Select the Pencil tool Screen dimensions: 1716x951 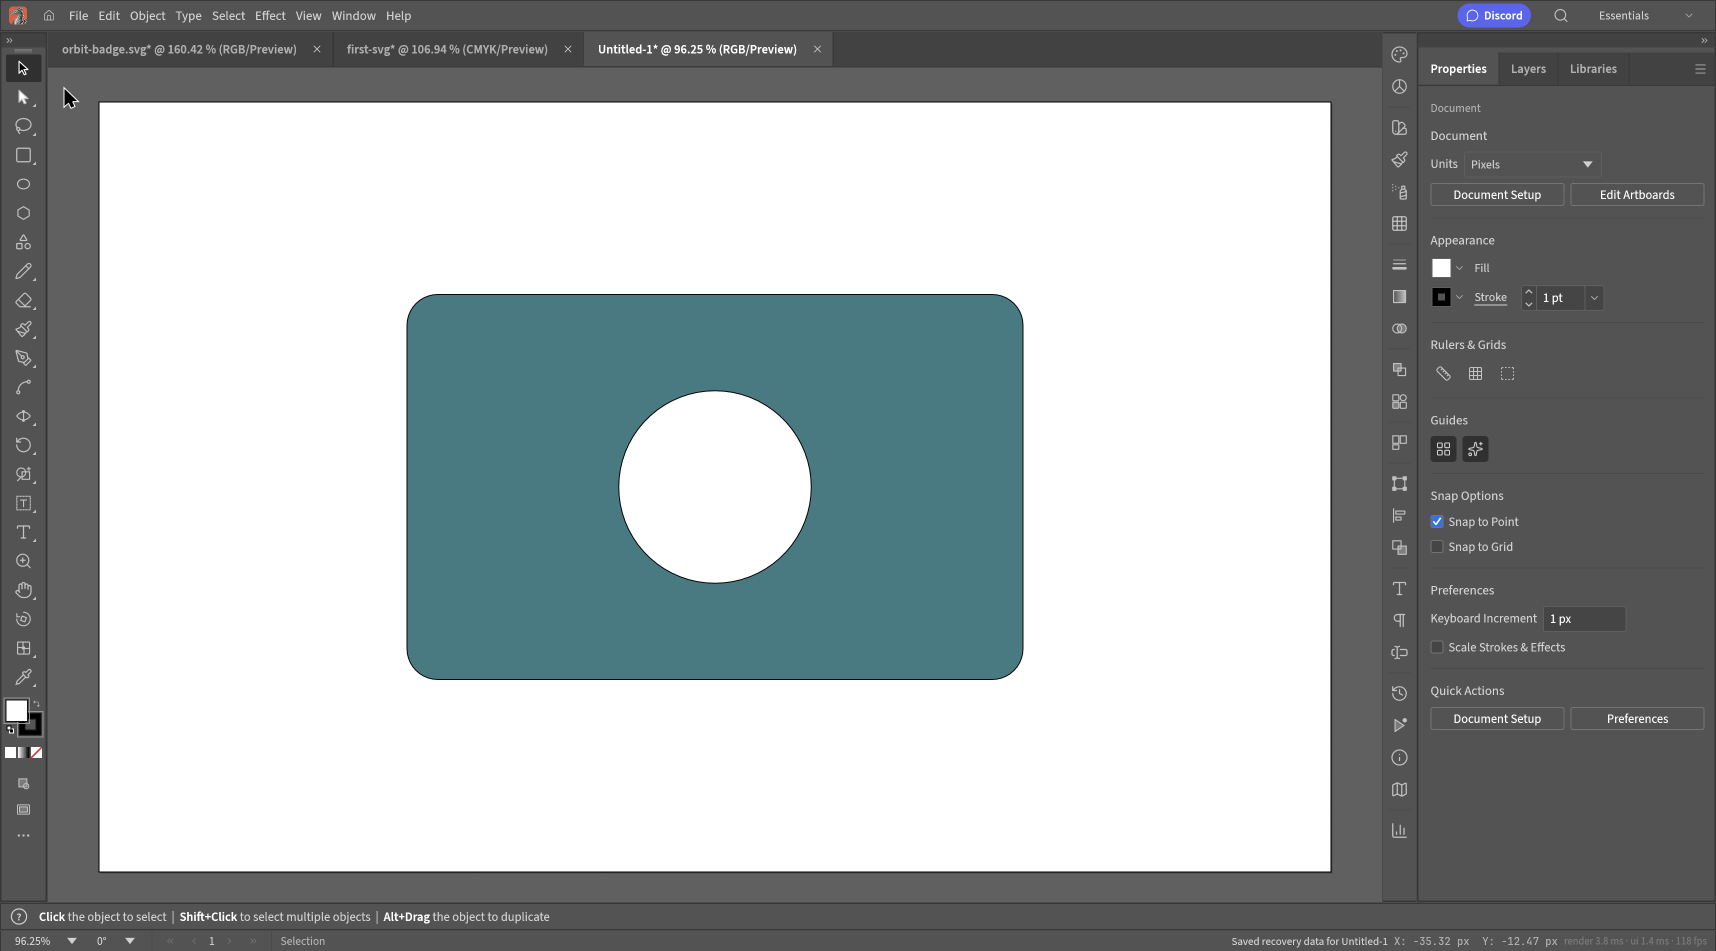pos(23,271)
